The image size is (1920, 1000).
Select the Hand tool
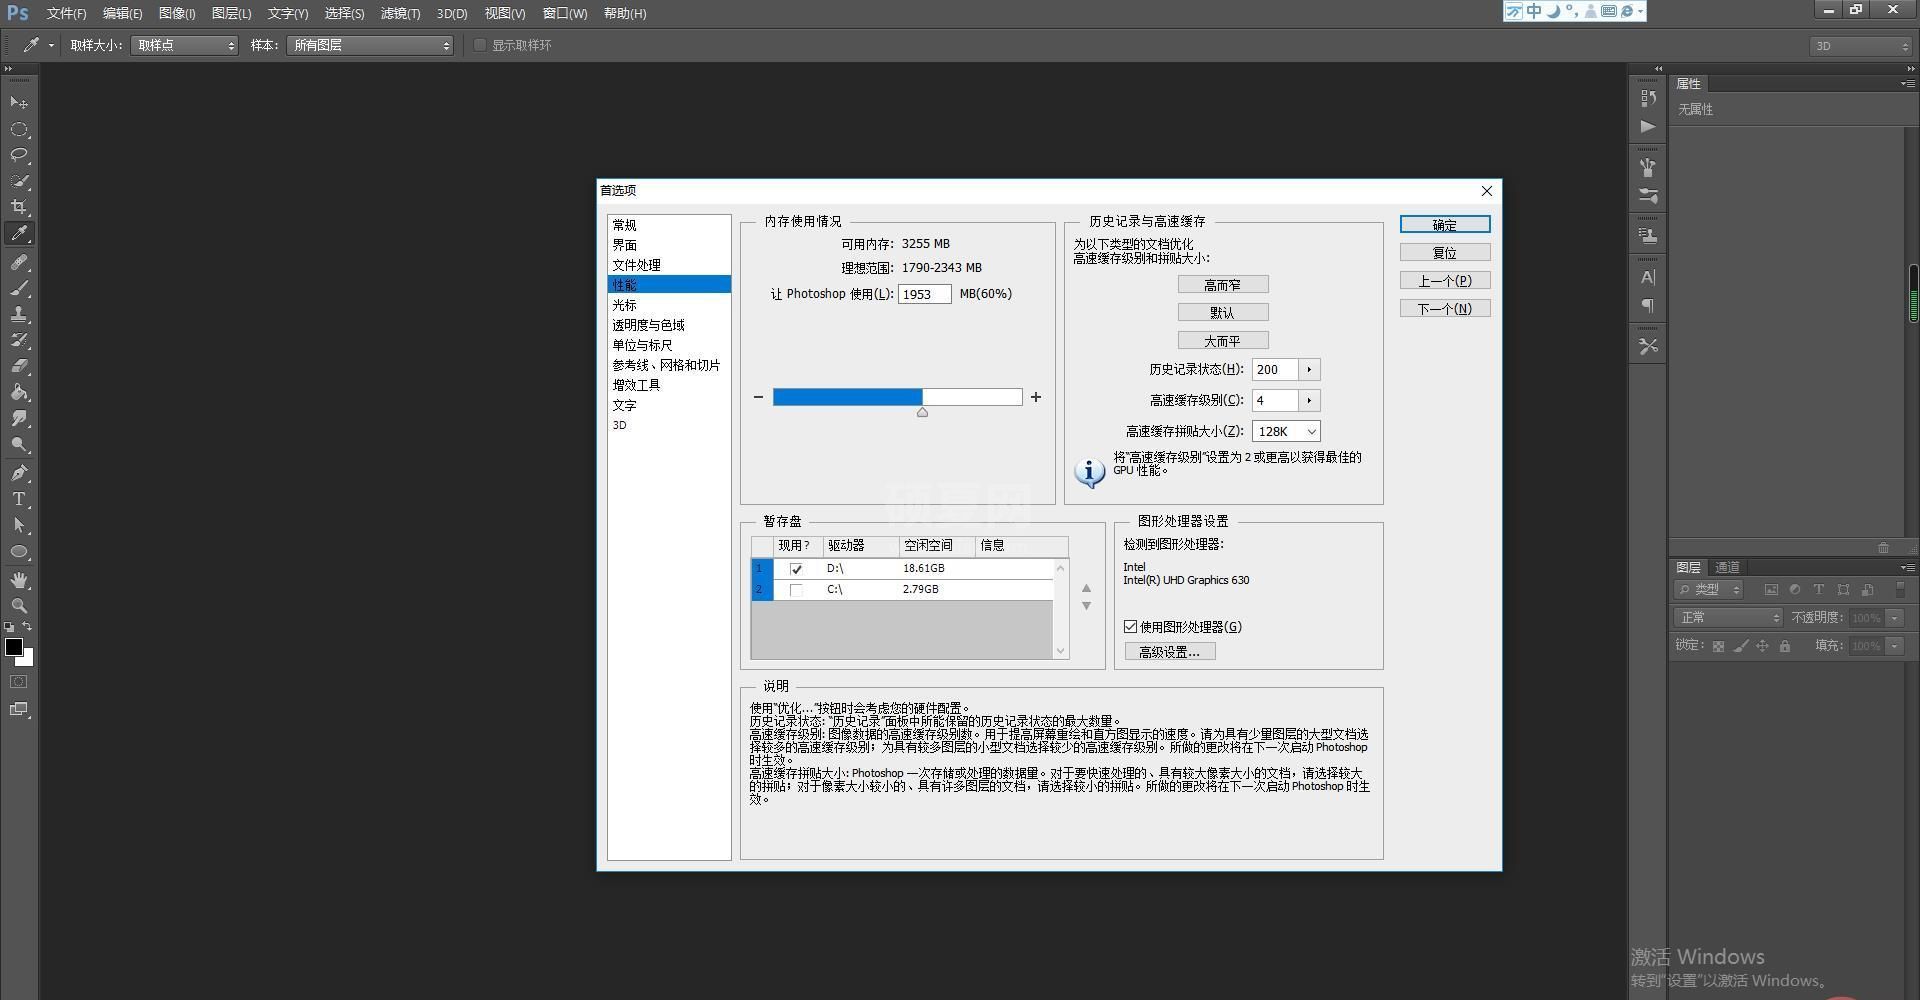tap(19, 580)
